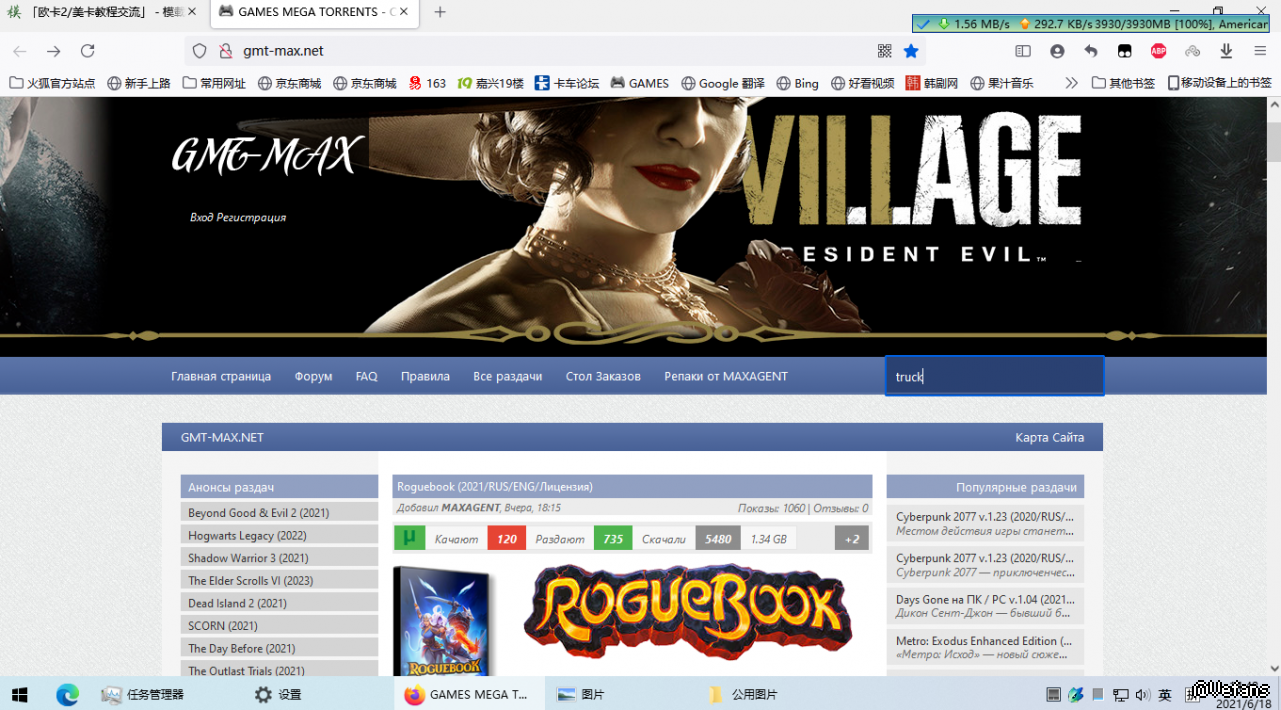Click the Firefox account avatar icon

pyautogui.click(x=1057, y=51)
